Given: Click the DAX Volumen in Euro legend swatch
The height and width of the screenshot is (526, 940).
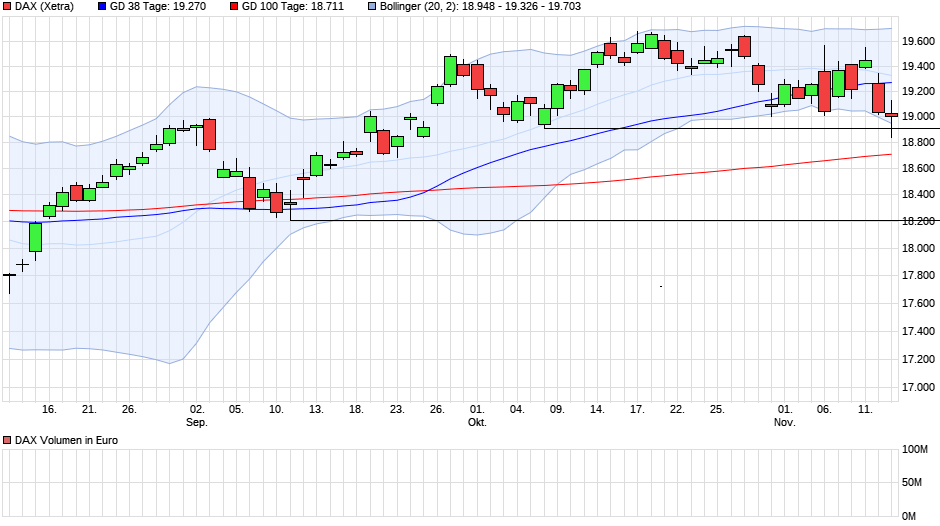Looking at the screenshot, I should click(x=7, y=440).
